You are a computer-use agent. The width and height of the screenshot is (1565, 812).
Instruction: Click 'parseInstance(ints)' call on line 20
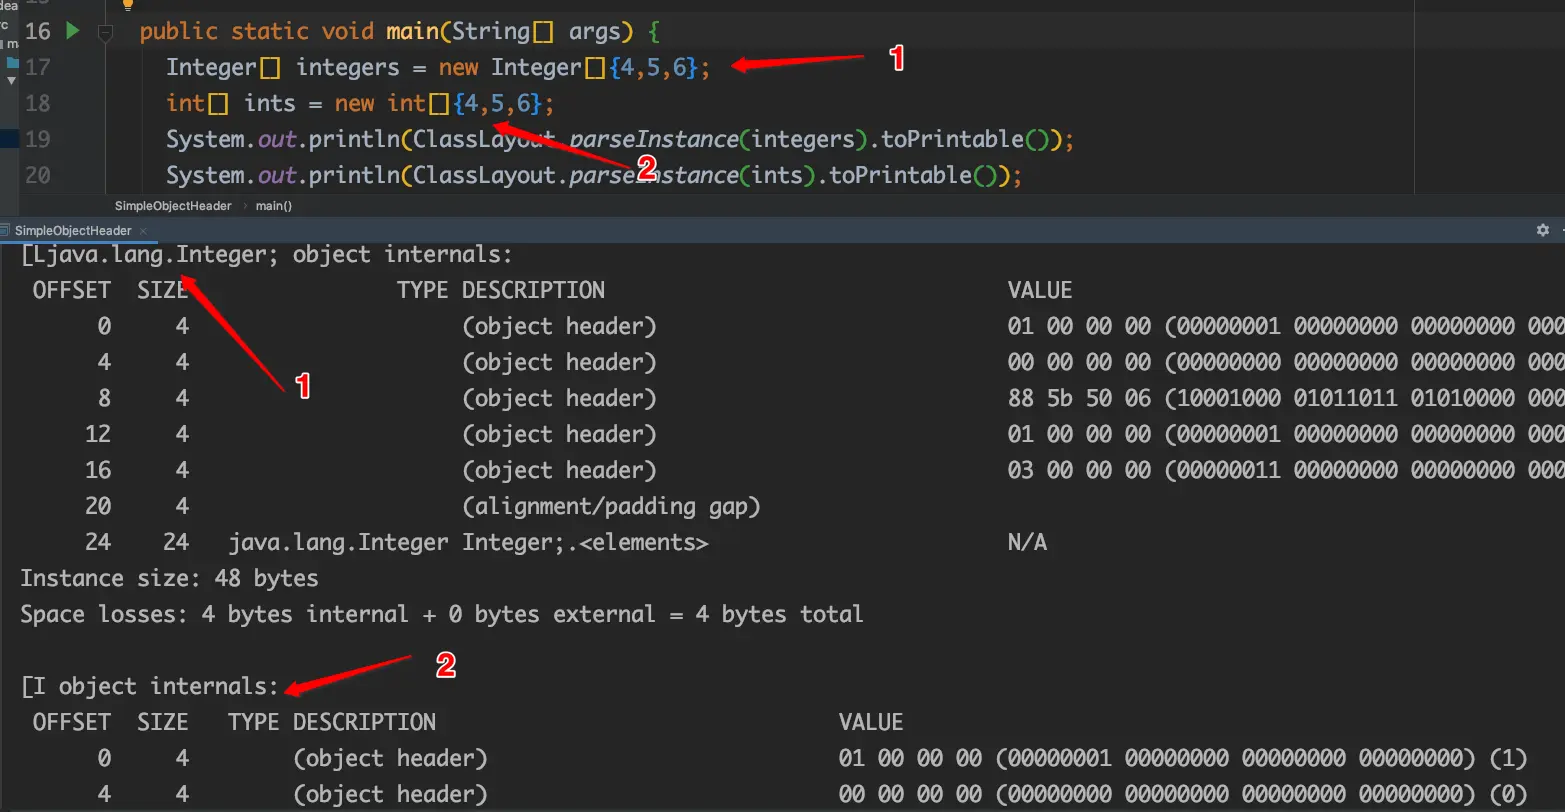point(692,175)
